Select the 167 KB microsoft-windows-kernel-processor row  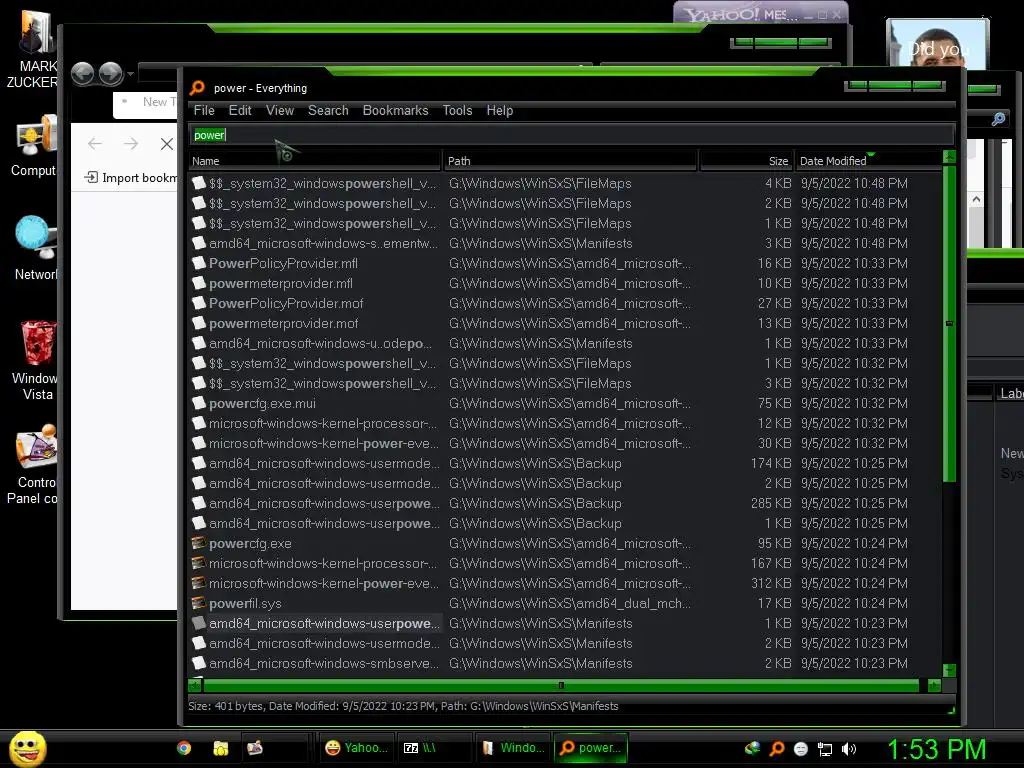(x=566, y=564)
